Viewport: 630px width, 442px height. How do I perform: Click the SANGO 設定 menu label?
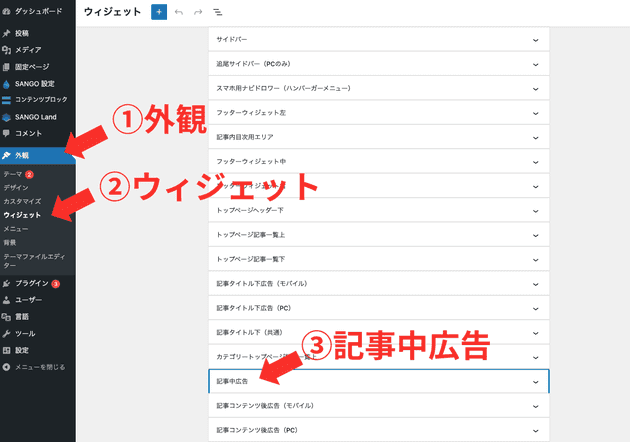click(x=35, y=84)
